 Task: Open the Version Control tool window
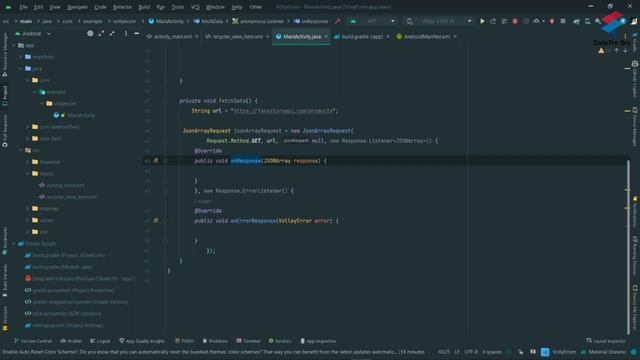33,341
